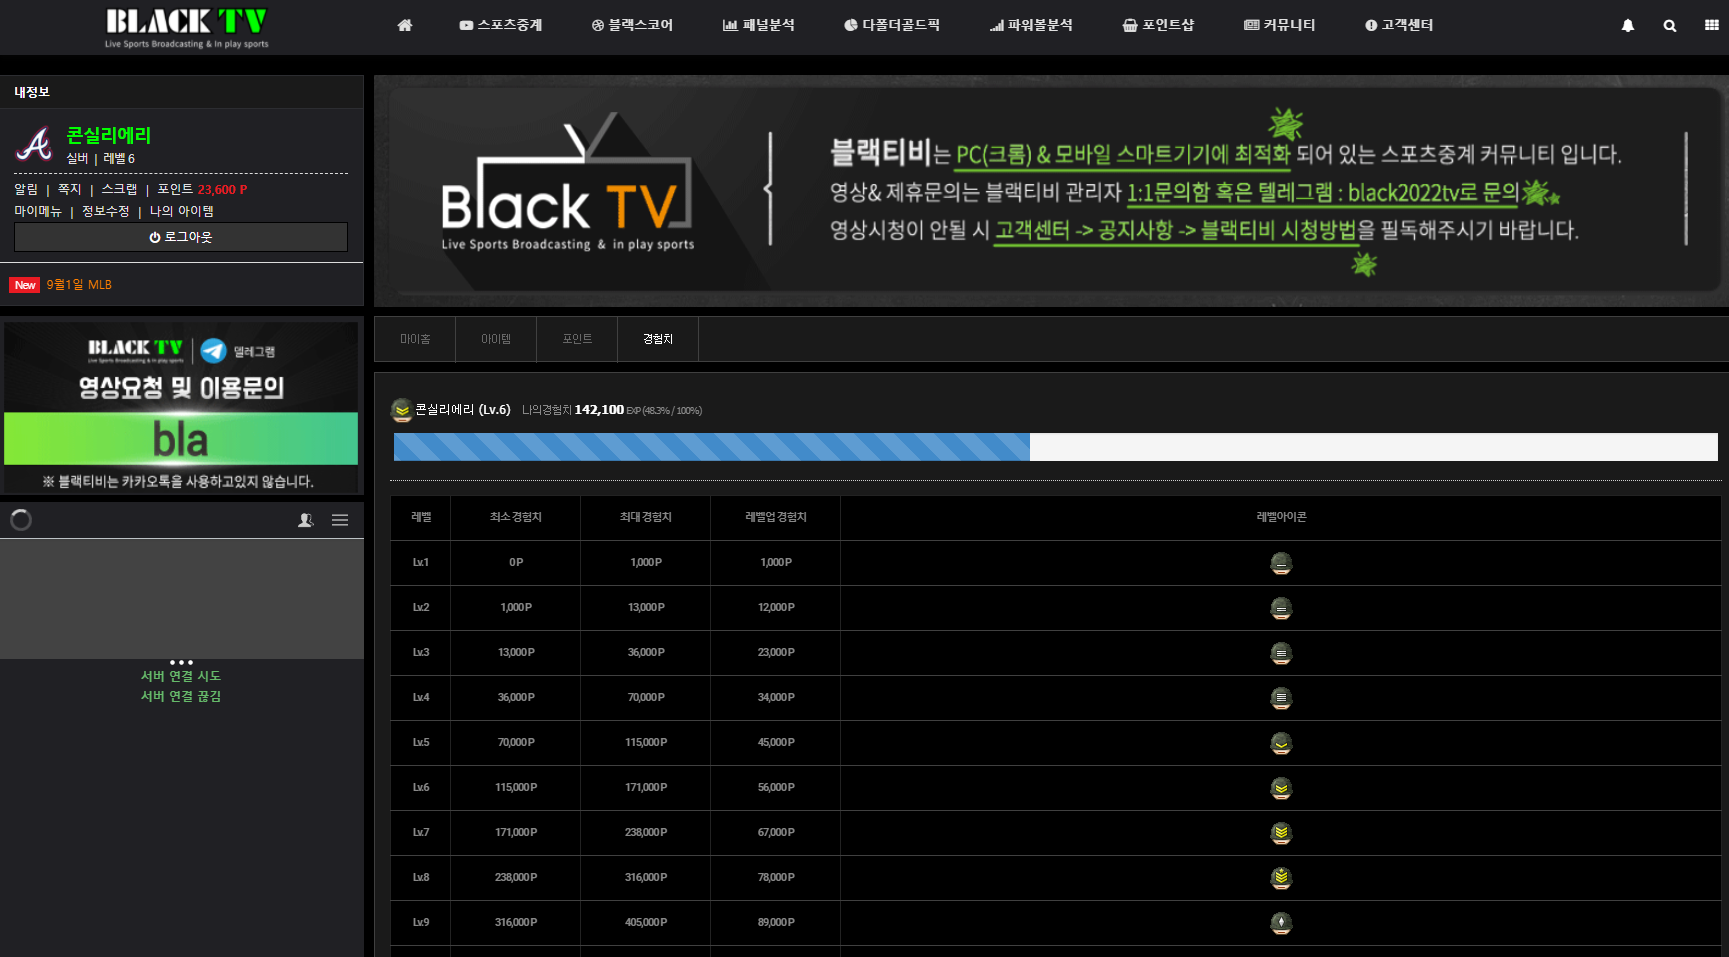Image resolution: width=1729 pixels, height=957 pixels.
Task: Click the Telegram inquiry banner image
Action: tap(181, 405)
